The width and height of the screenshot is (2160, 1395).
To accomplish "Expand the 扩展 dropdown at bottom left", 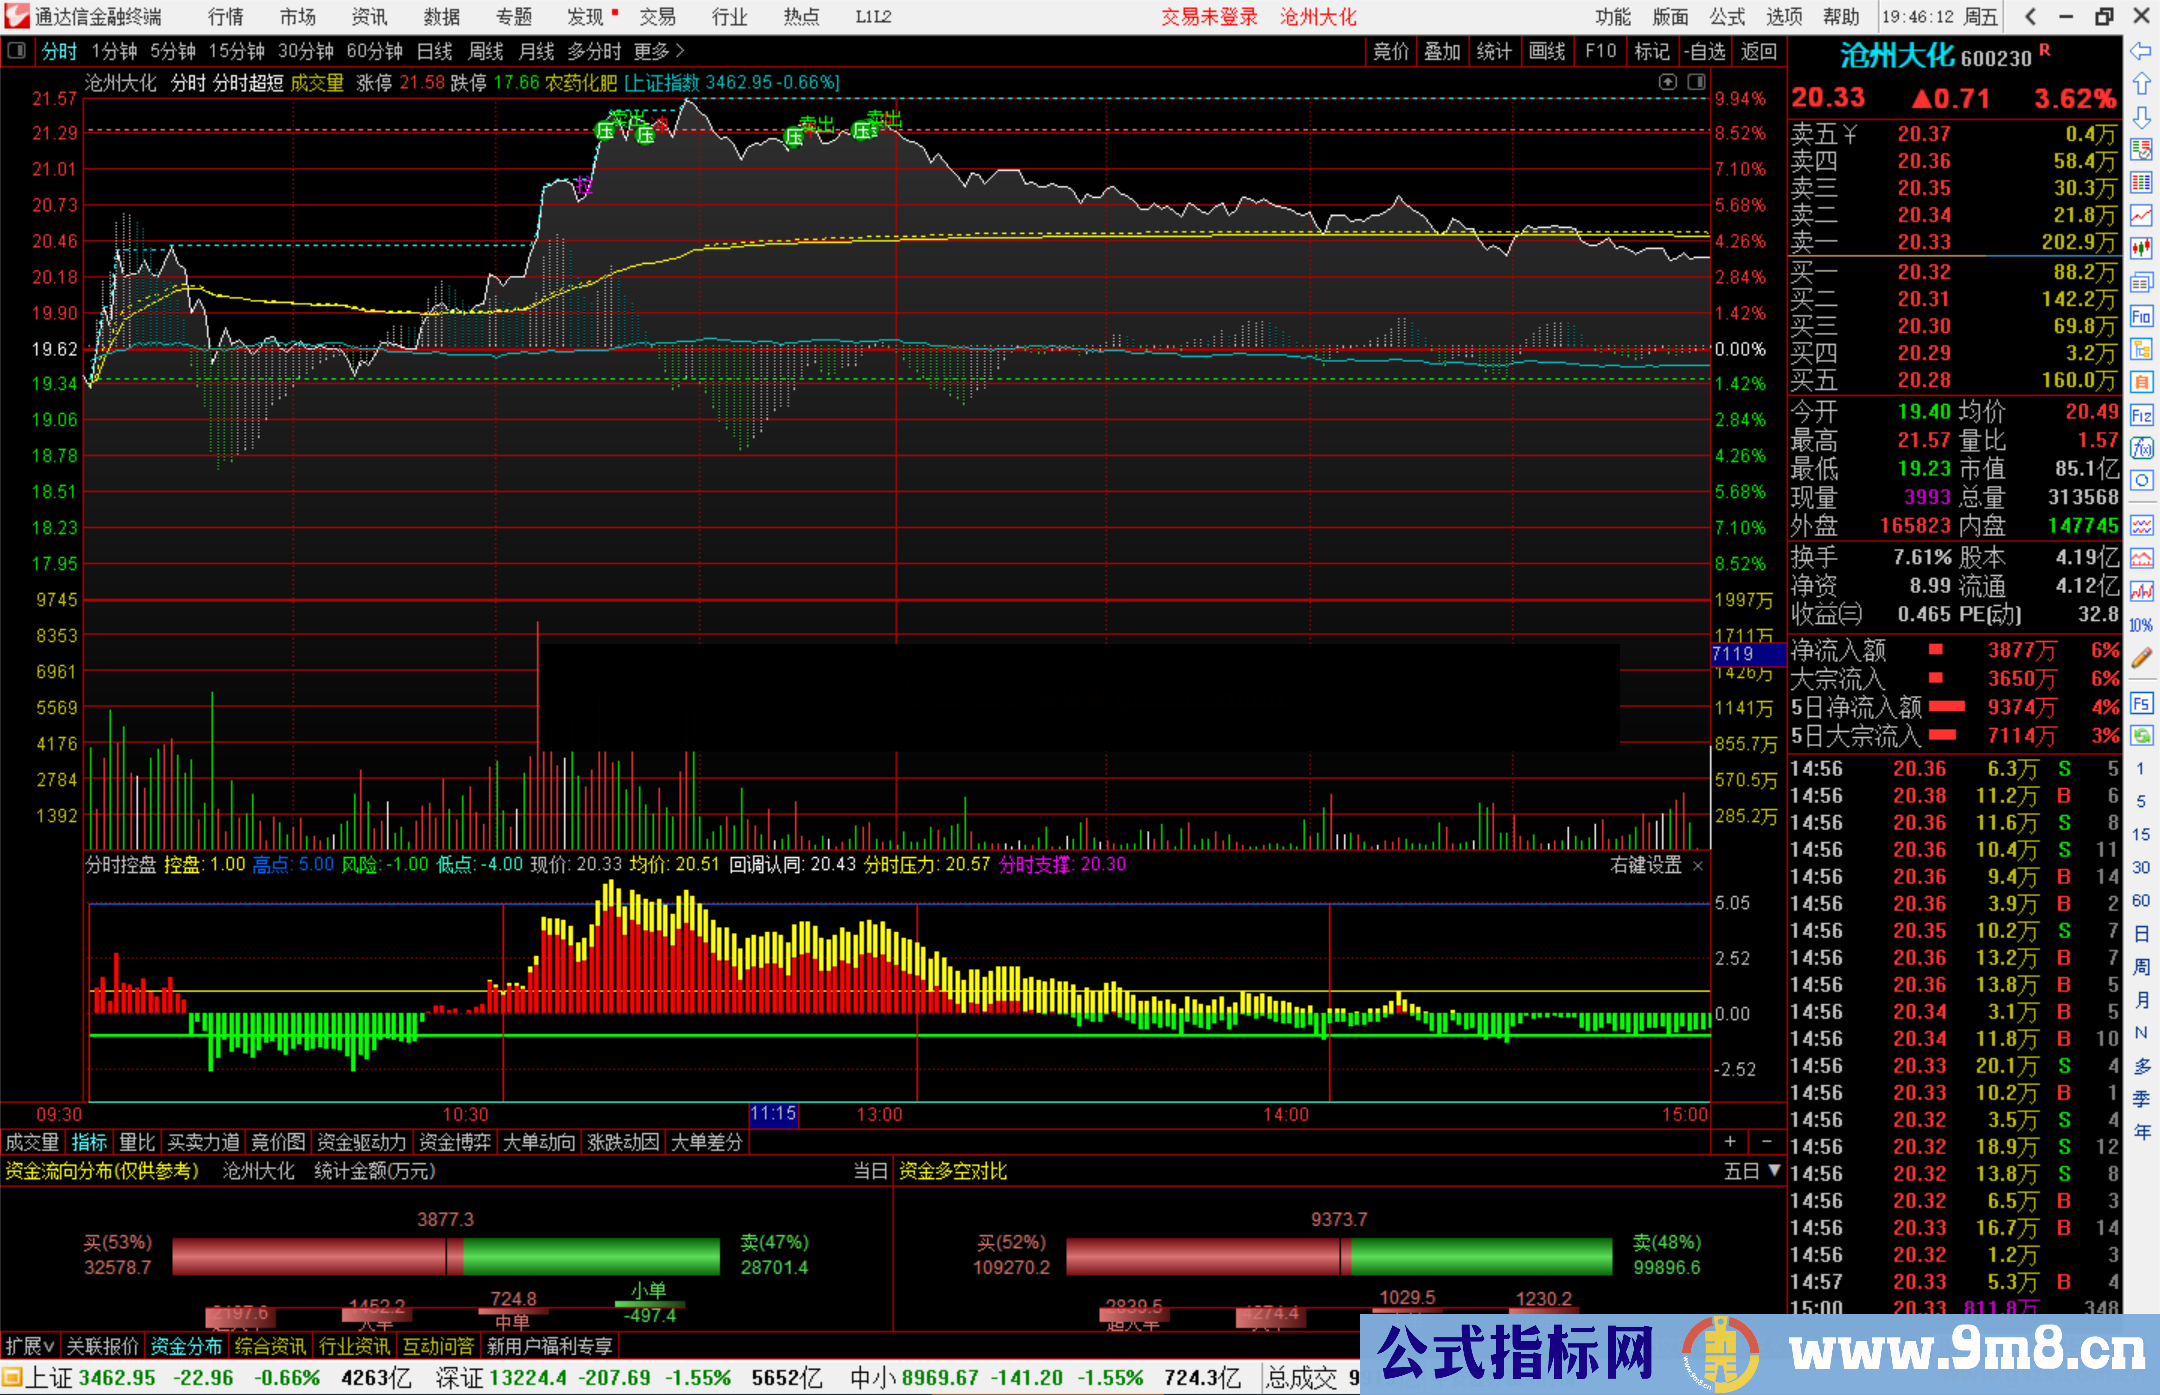I will point(30,1346).
